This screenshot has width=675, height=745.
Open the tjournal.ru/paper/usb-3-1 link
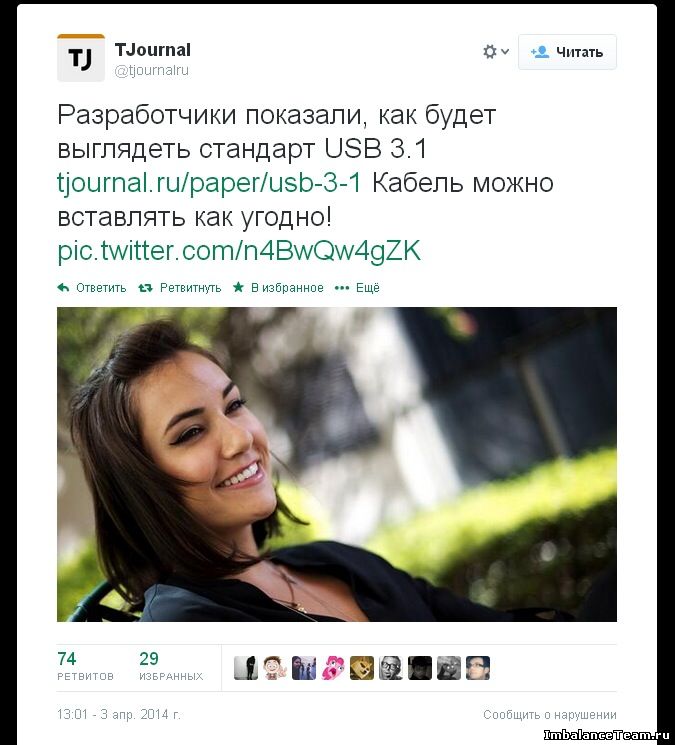[x=209, y=183]
